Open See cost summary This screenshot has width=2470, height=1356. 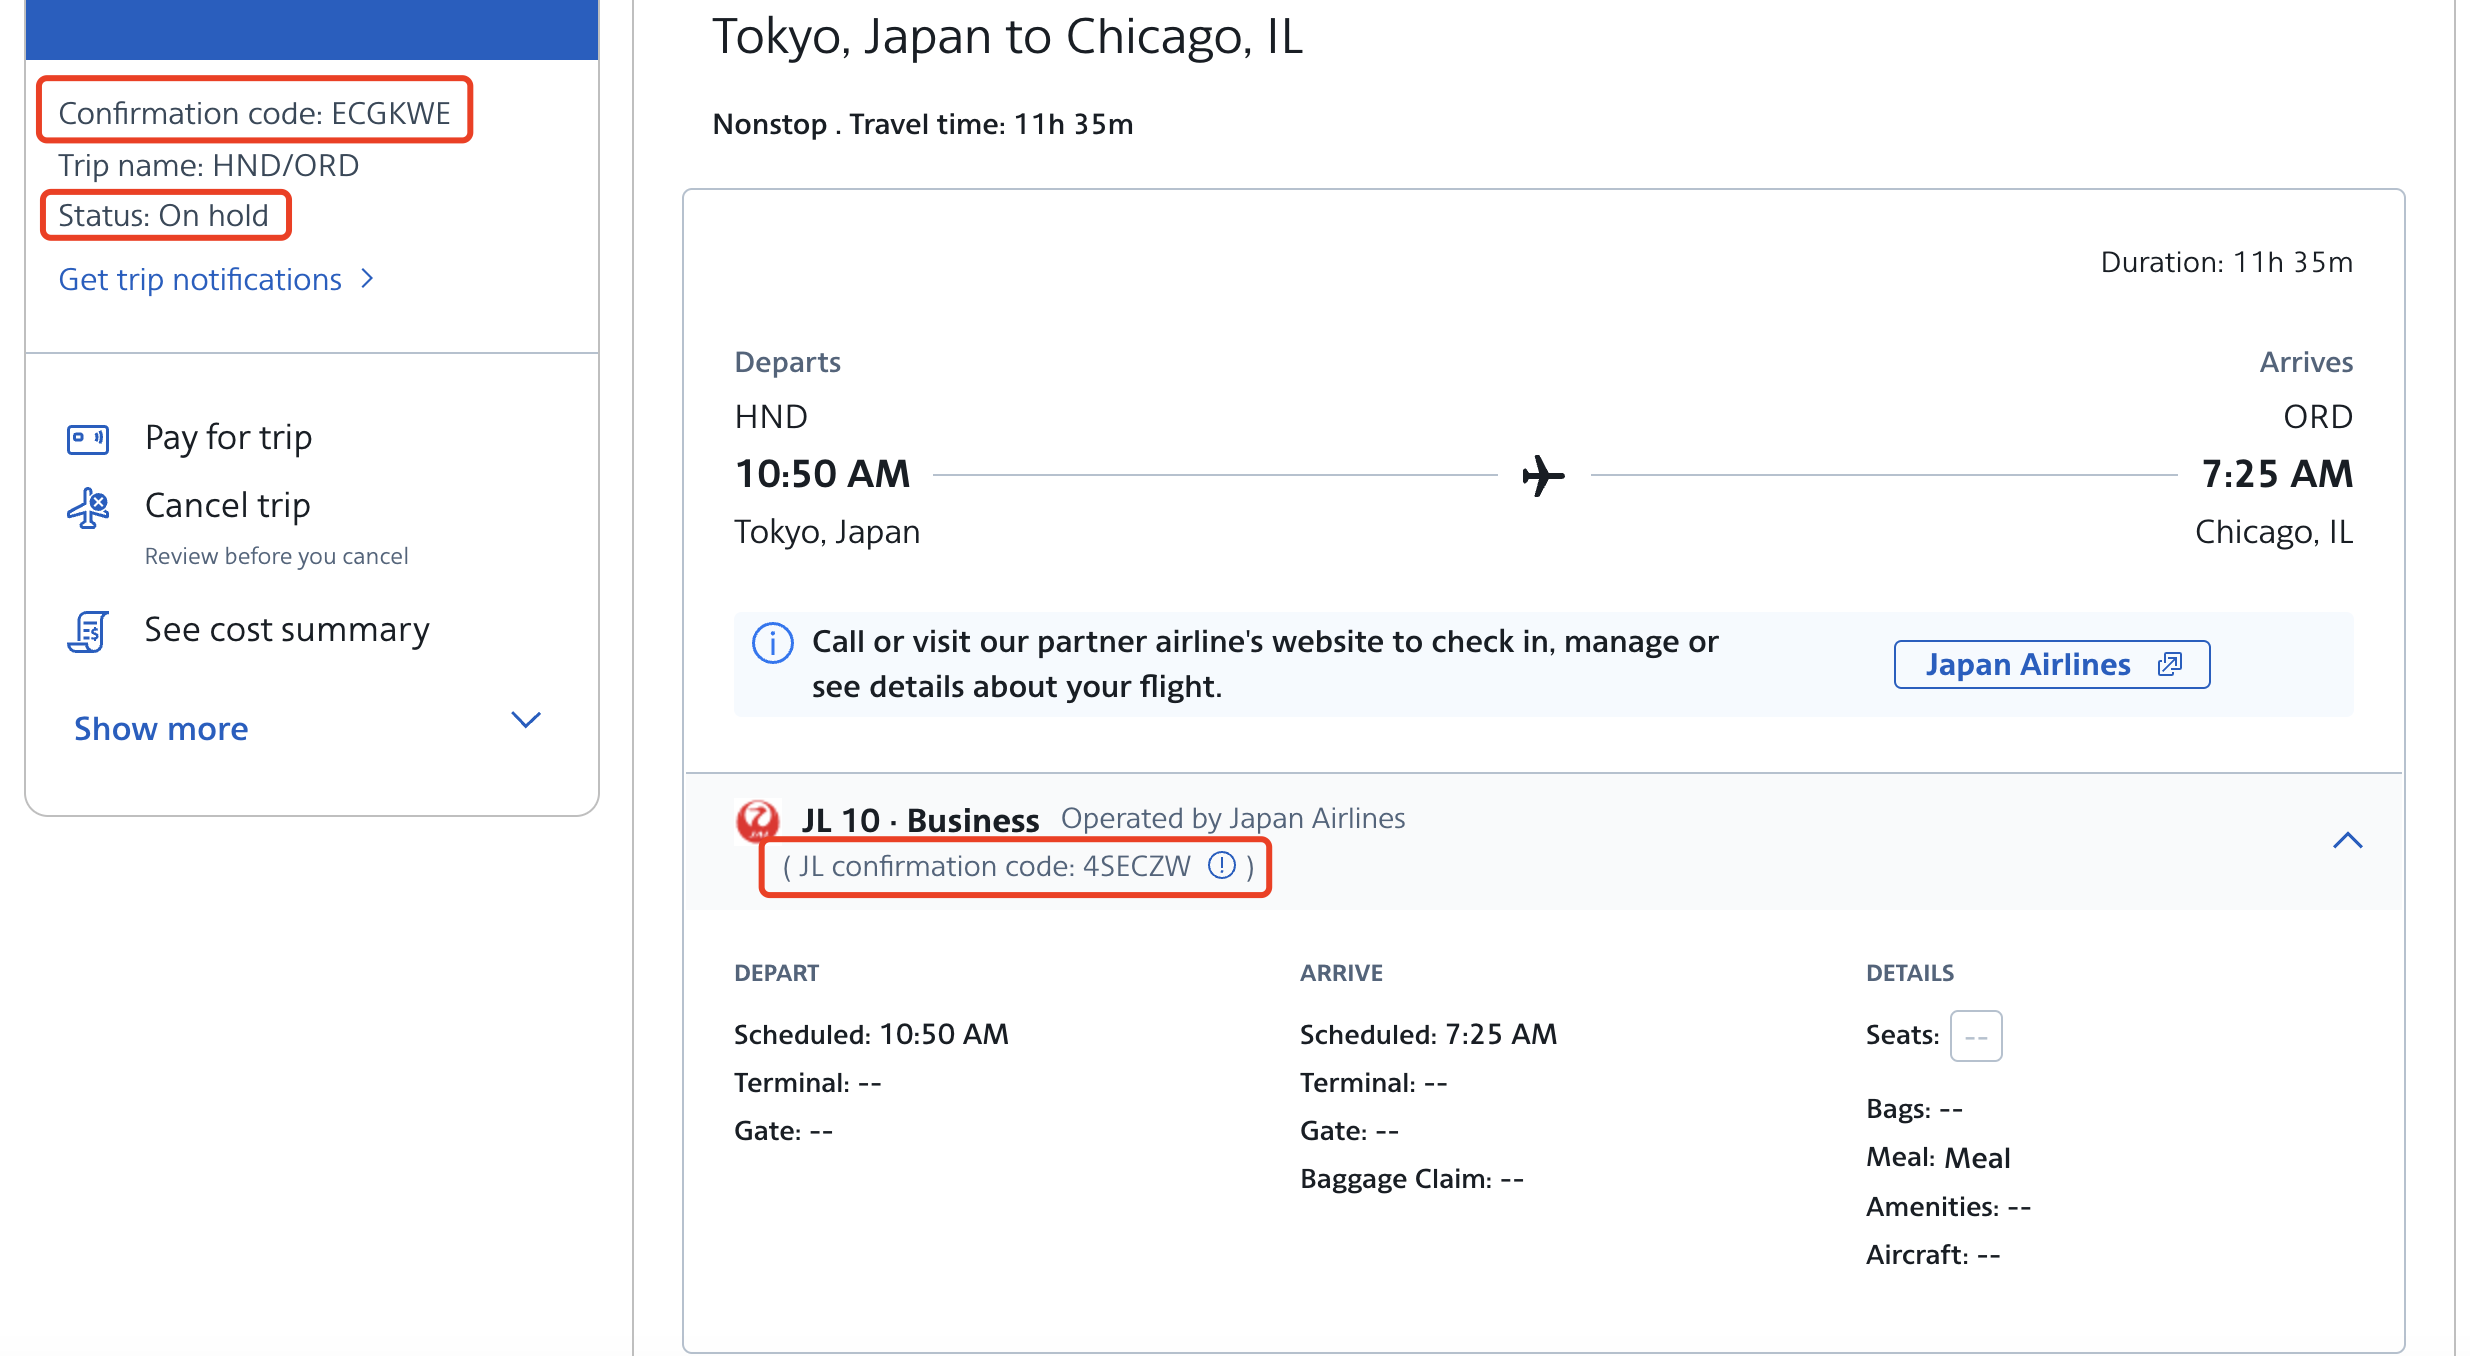point(287,630)
